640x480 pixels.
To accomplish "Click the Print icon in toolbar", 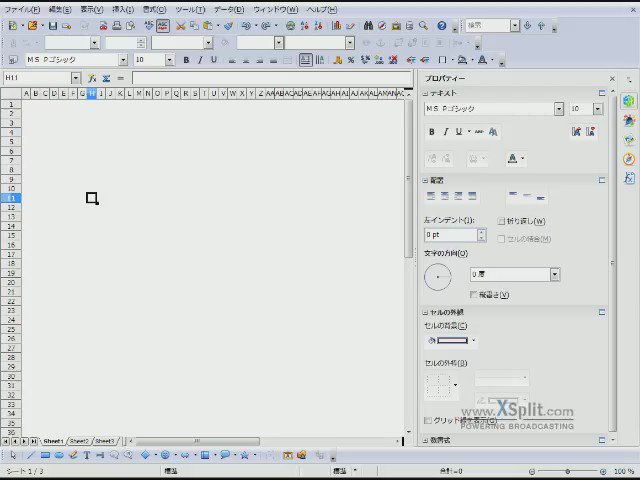I will coord(117,26).
